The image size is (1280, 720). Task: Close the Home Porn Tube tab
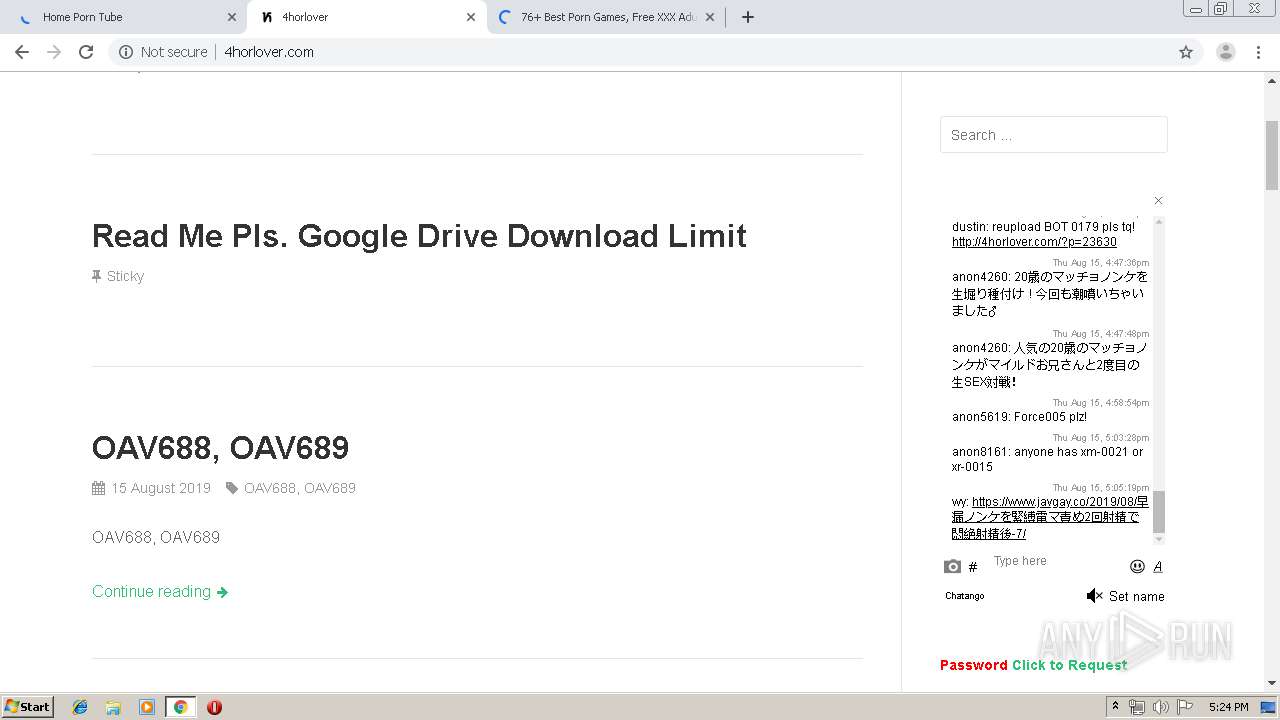pos(232,17)
